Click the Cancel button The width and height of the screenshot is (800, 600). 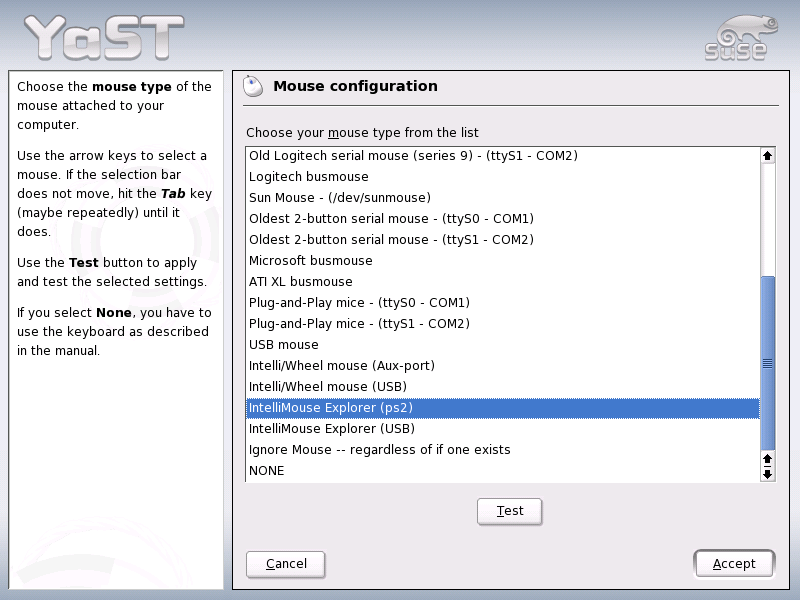[x=286, y=564]
